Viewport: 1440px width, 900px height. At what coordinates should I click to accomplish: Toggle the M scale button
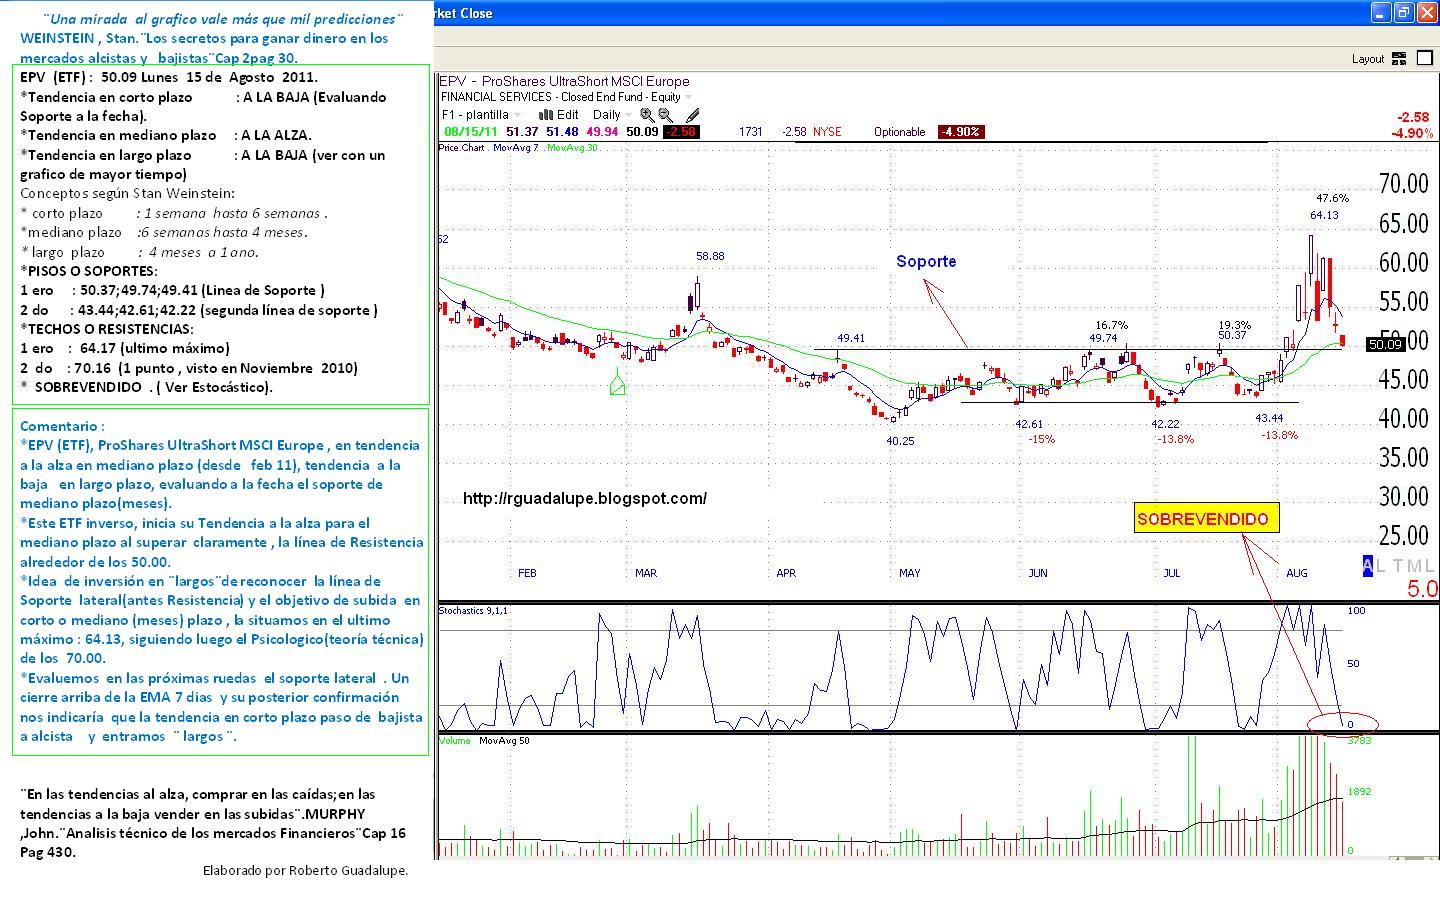pos(1415,566)
